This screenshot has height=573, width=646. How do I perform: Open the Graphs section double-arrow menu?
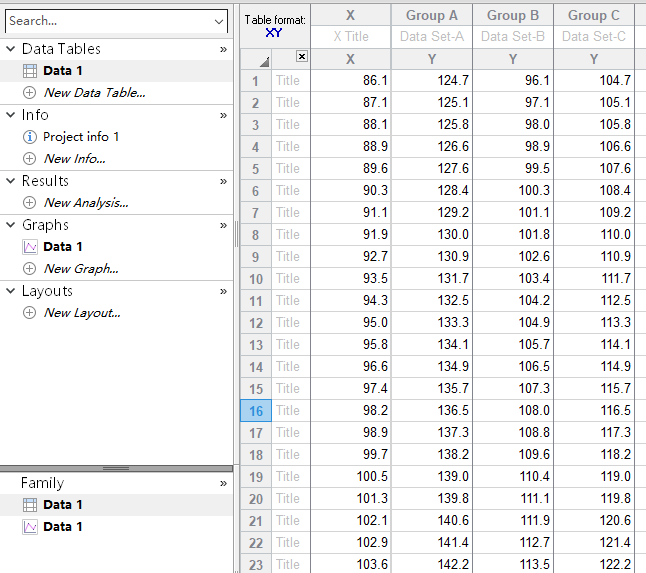tap(223, 225)
